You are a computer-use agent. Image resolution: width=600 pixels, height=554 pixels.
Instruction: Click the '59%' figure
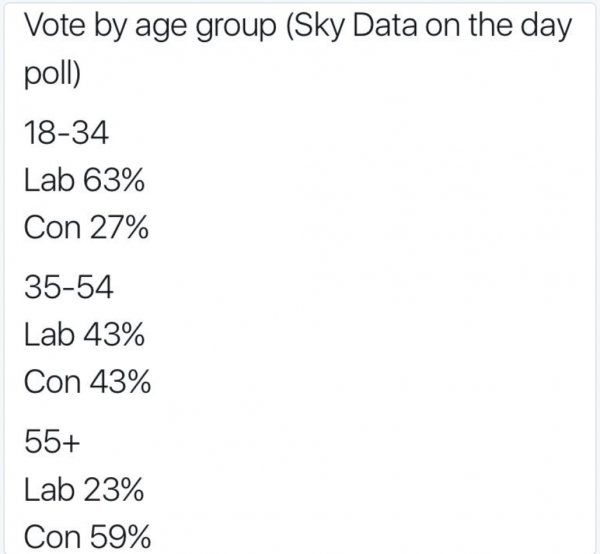click(121, 537)
